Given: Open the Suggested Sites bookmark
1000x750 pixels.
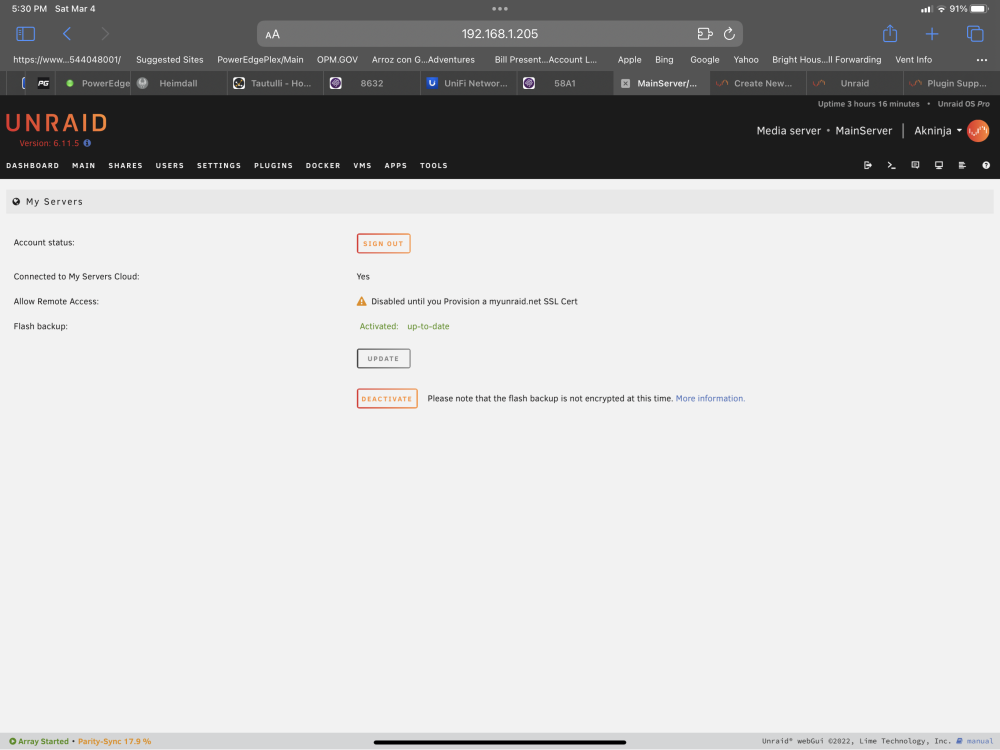Looking at the screenshot, I should [170, 60].
